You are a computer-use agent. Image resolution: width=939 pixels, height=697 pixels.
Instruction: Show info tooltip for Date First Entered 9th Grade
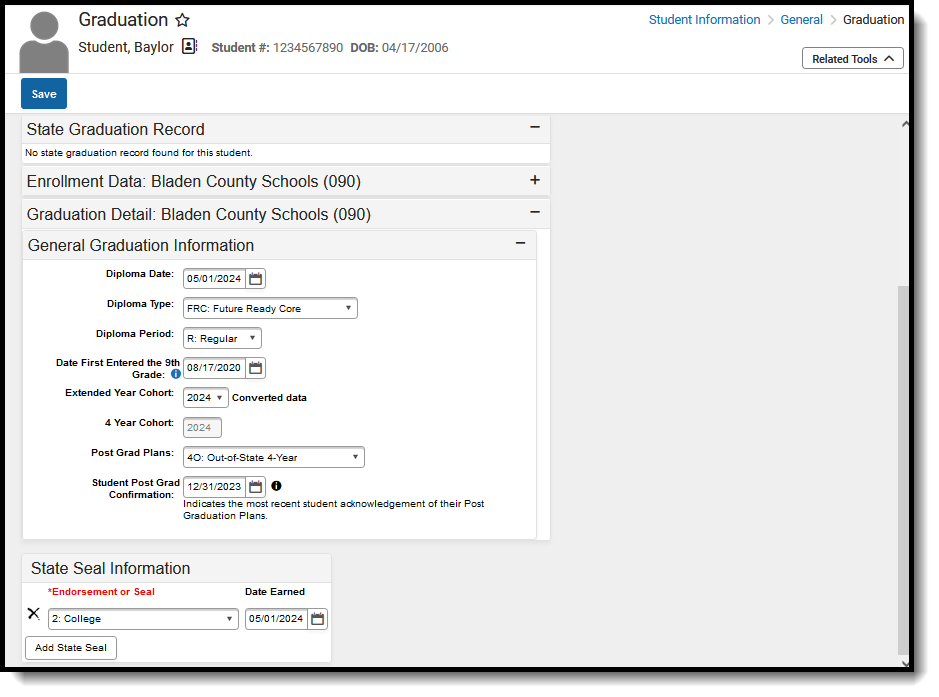click(175, 374)
